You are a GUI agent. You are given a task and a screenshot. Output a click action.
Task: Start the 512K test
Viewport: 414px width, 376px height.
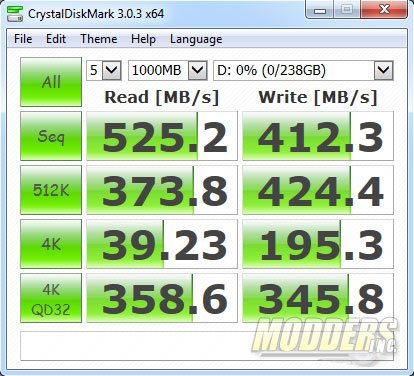coord(51,190)
